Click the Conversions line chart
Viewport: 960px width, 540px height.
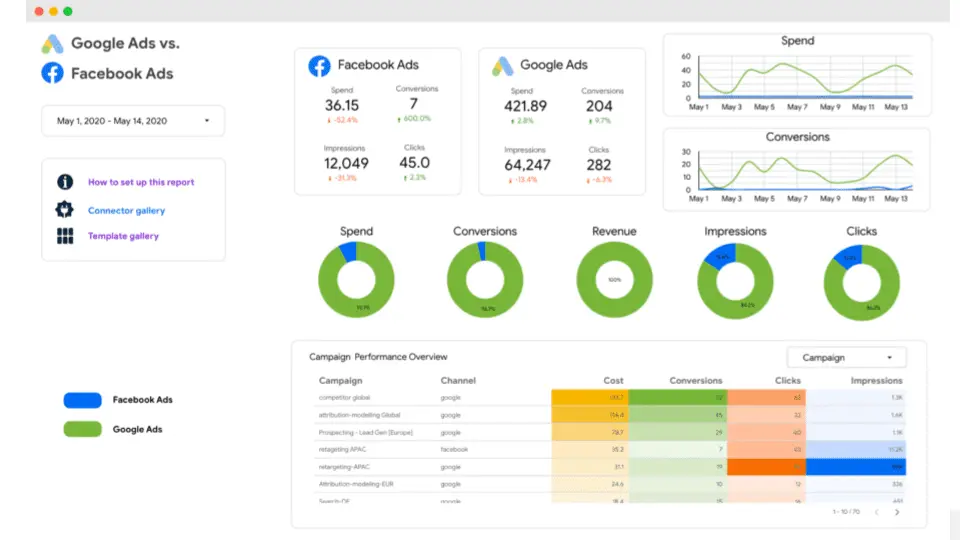click(x=797, y=170)
